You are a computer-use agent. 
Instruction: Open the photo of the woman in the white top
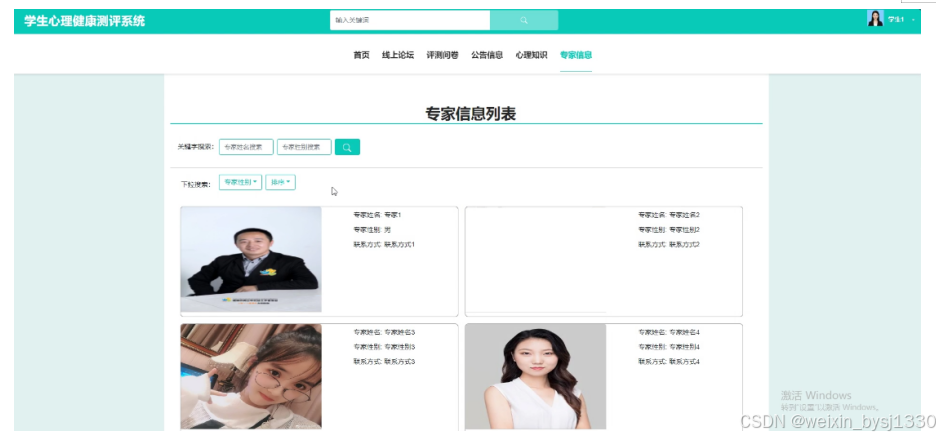535,376
